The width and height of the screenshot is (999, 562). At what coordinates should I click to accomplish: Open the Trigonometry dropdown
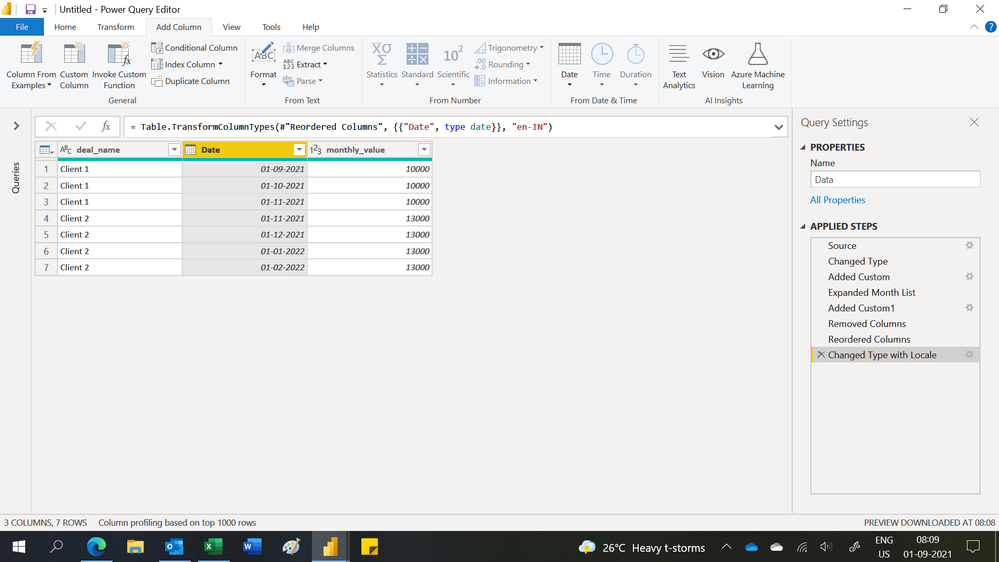509,48
